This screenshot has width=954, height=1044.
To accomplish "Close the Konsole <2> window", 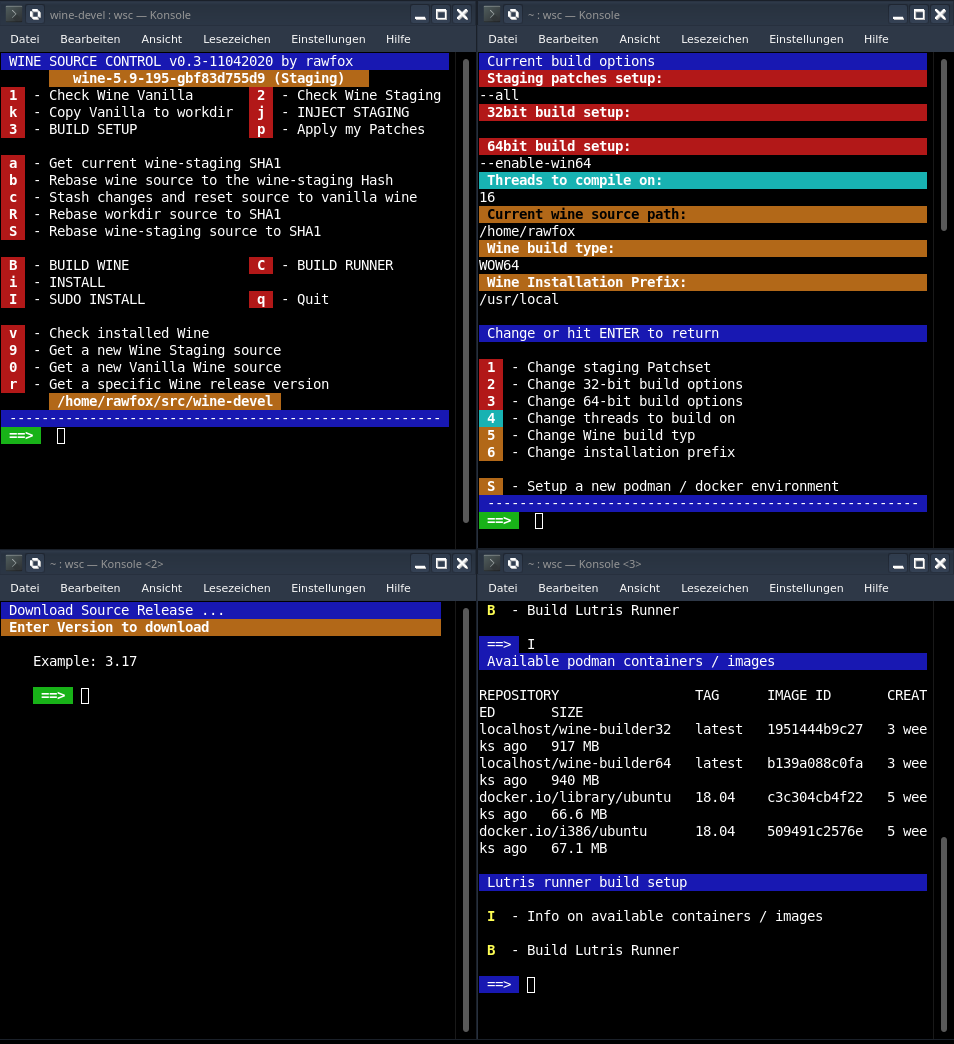I will (463, 564).
